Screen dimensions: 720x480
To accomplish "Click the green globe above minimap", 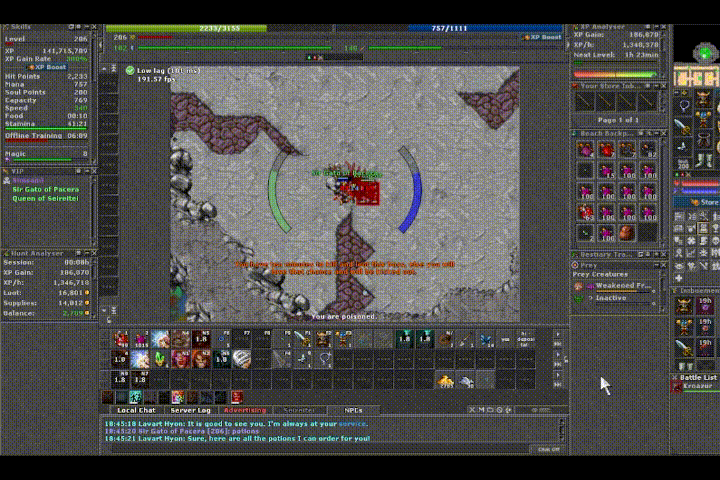I will (705, 53).
